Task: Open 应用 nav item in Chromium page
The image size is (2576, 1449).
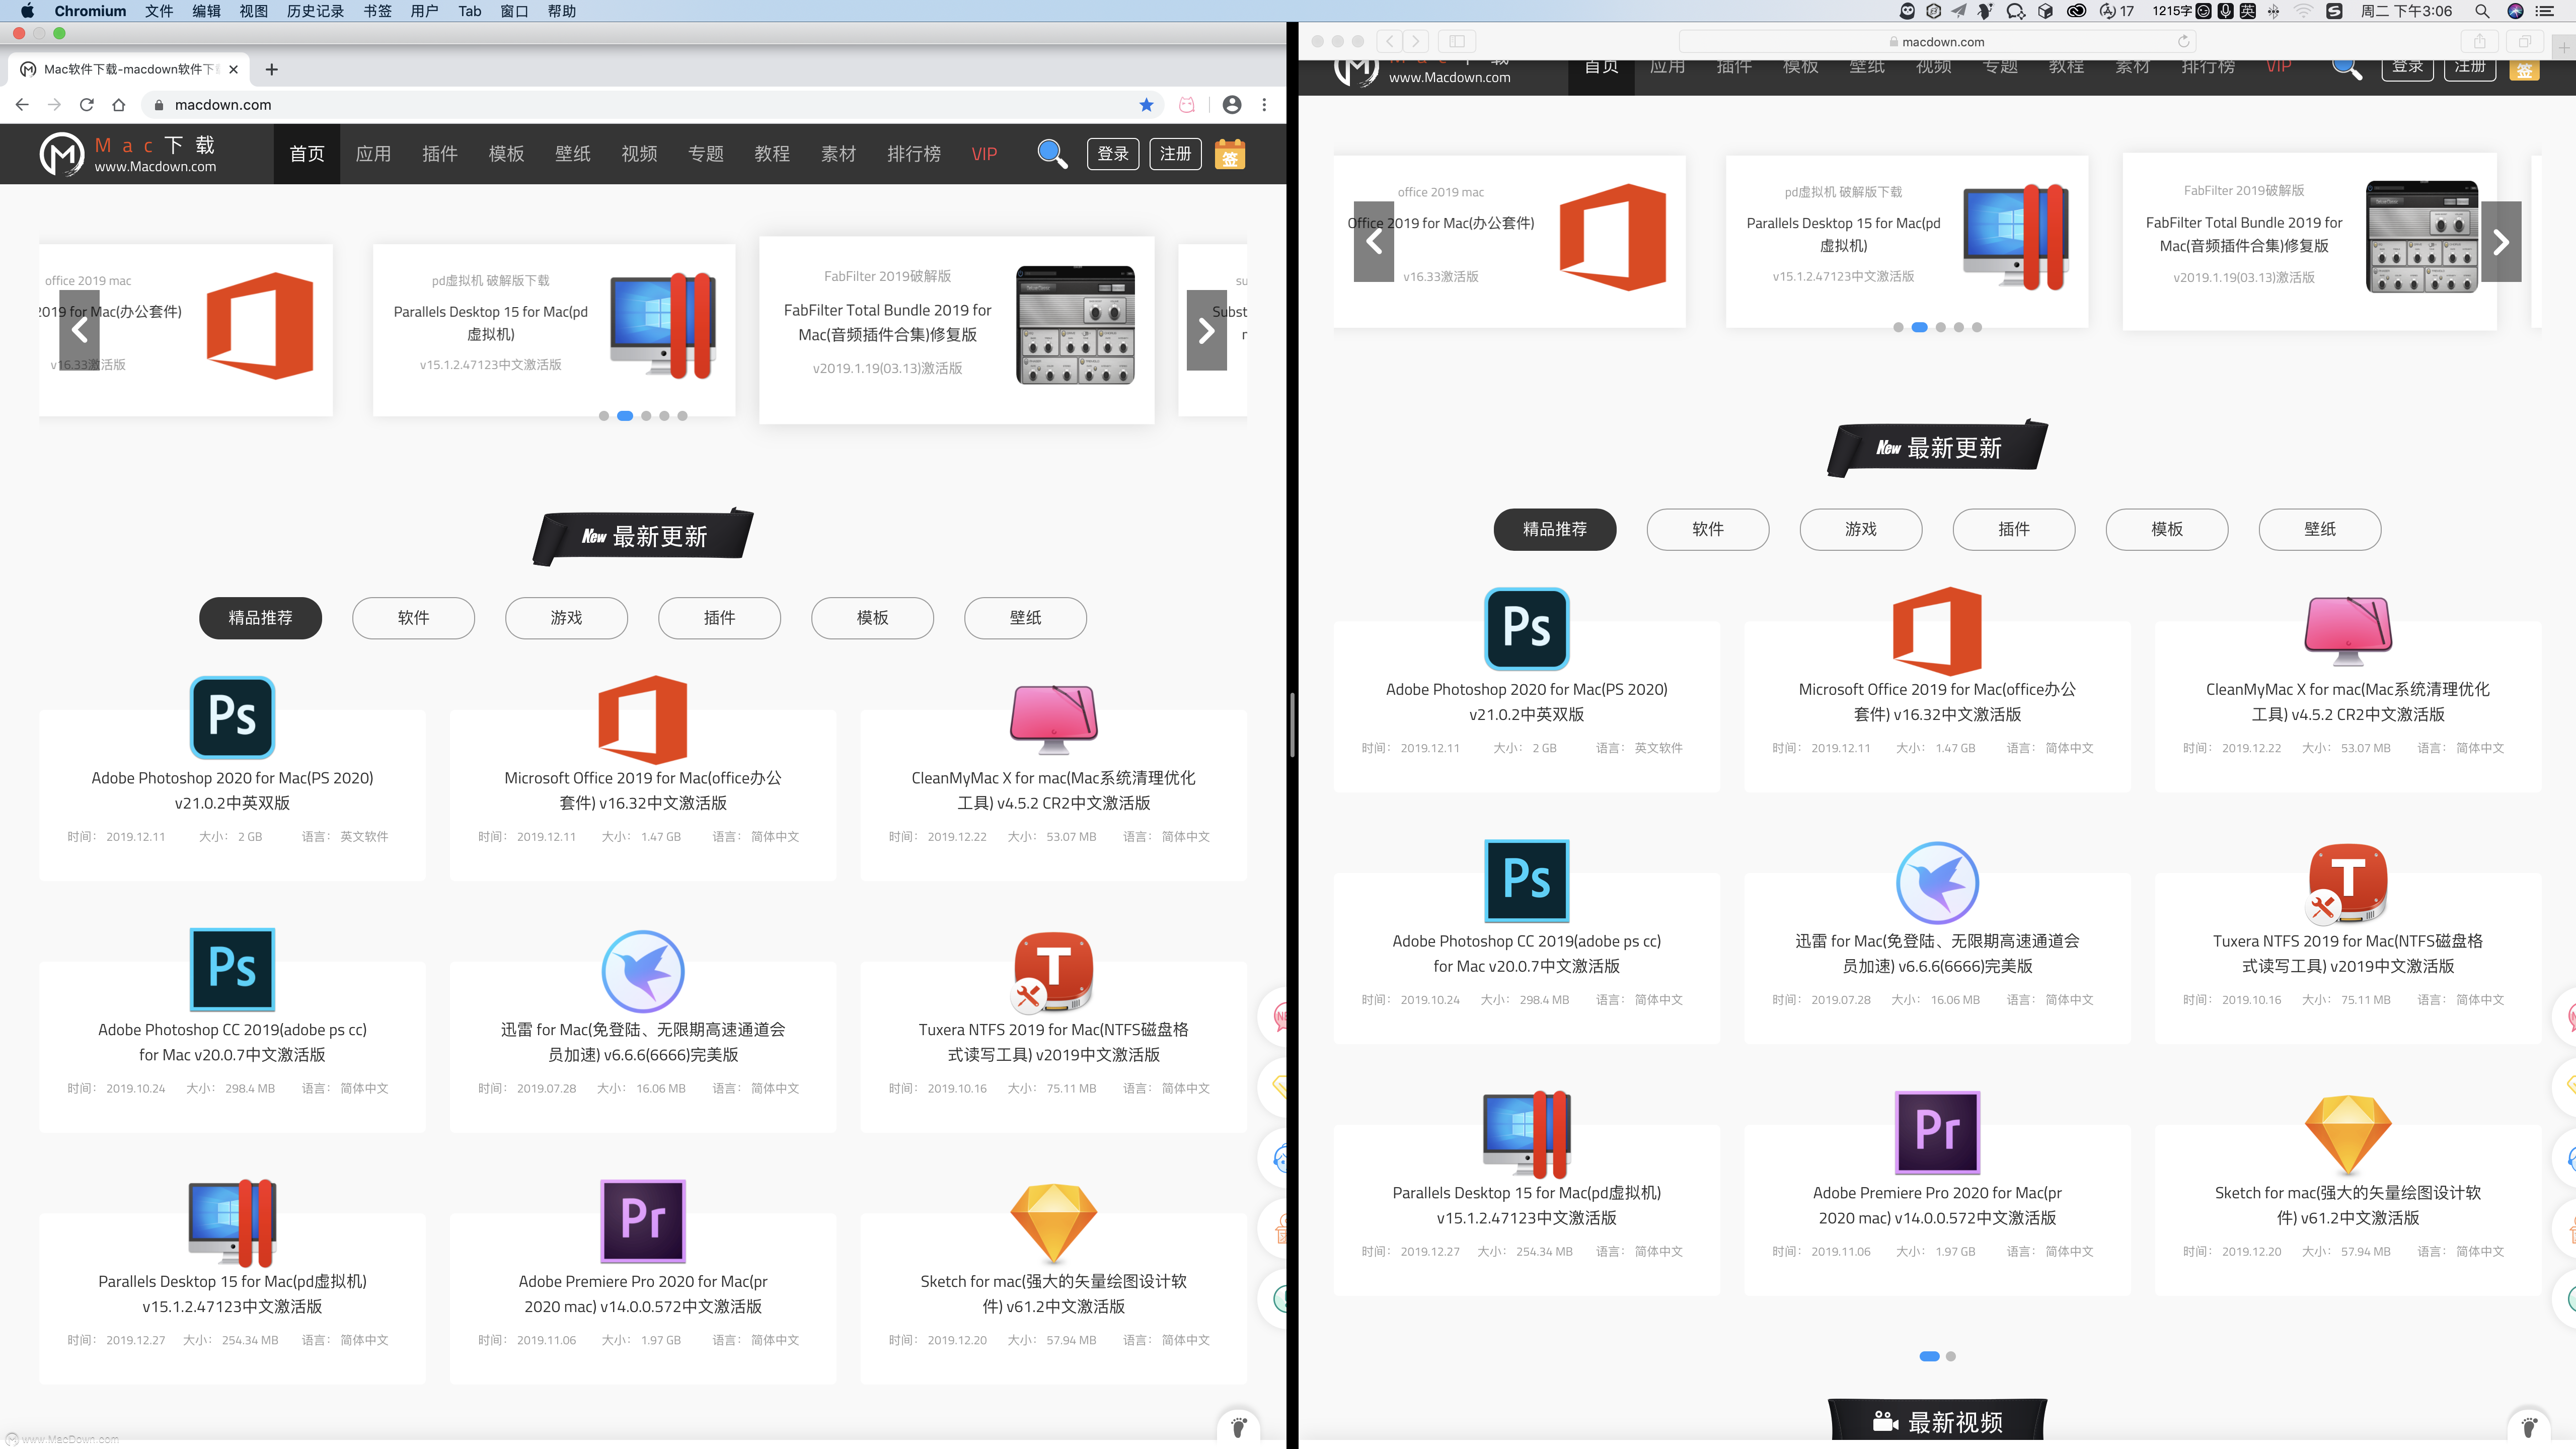Action: coord(373,153)
